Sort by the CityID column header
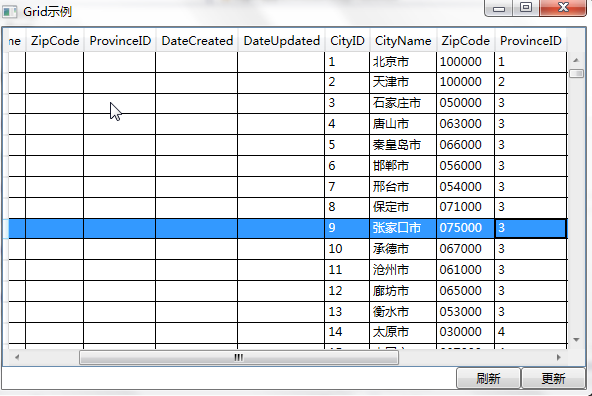This screenshot has height=396, width=592. click(x=347, y=41)
